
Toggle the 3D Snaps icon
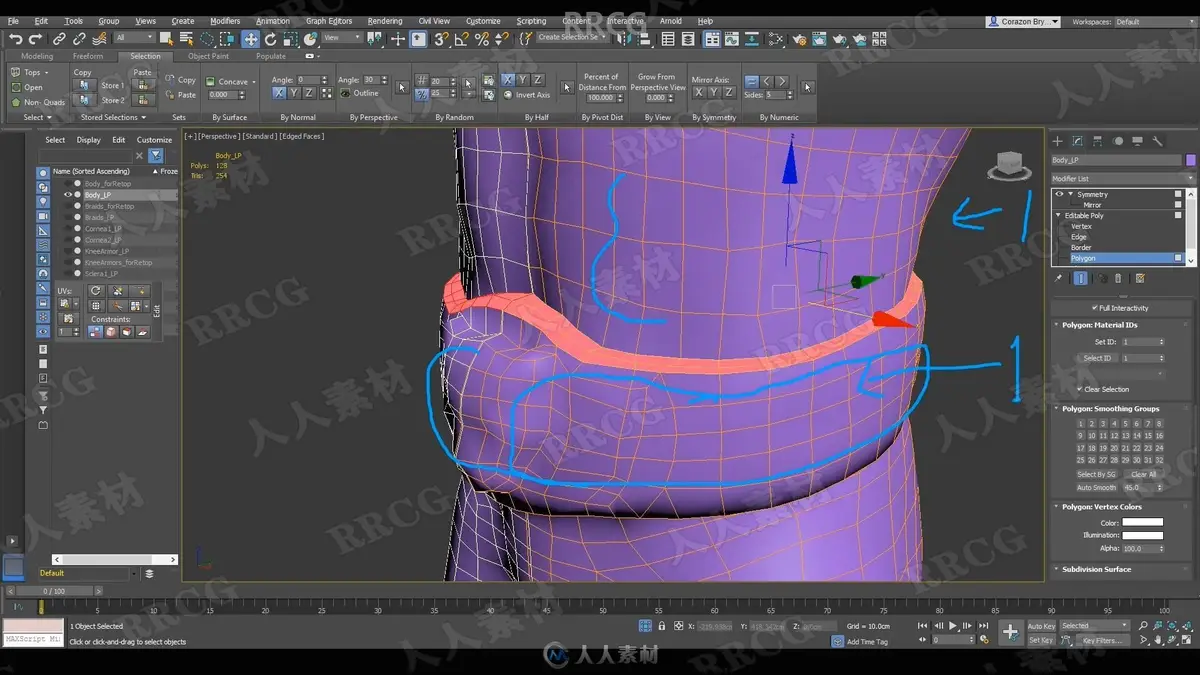coord(440,38)
